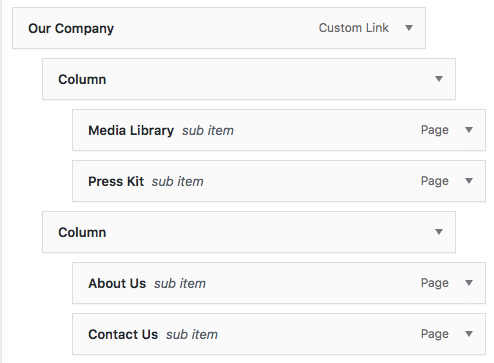Viewport: 494px width, 363px height.
Task: Click sub item text beside Media Library
Action: (x=208, y=131)
